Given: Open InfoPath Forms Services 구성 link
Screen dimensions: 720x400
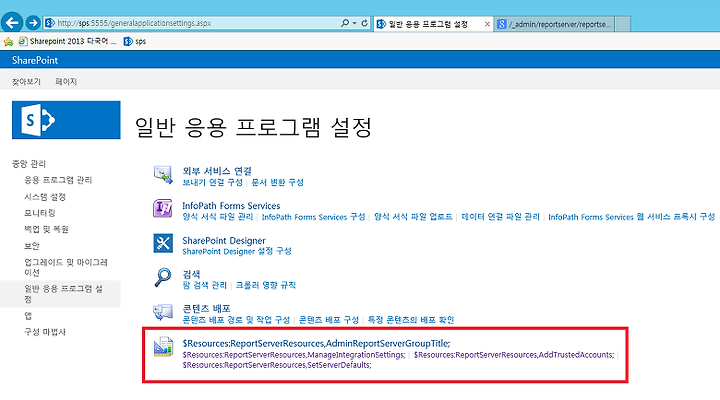Looking at the screenshot, I should pyautogui.click(x=313, y=217).
